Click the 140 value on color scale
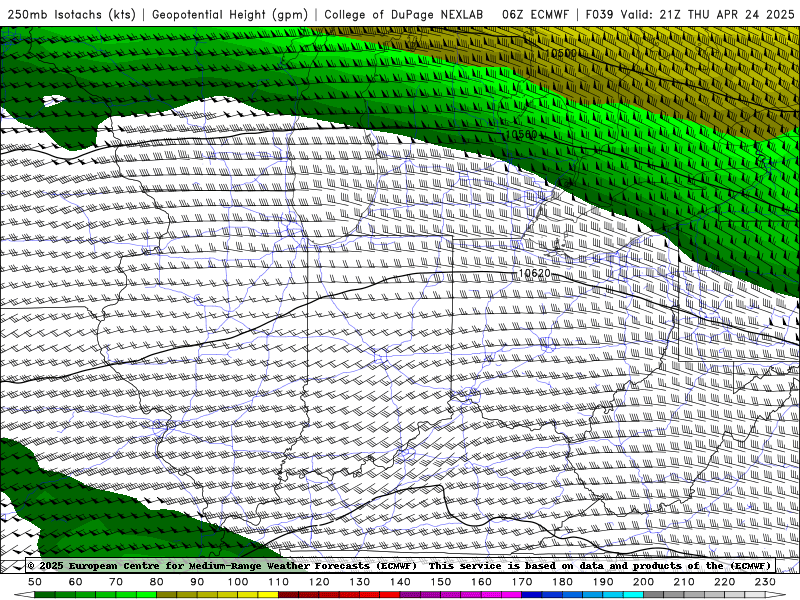800x600 pixels. pyautogui.click(x=400, y=582)
